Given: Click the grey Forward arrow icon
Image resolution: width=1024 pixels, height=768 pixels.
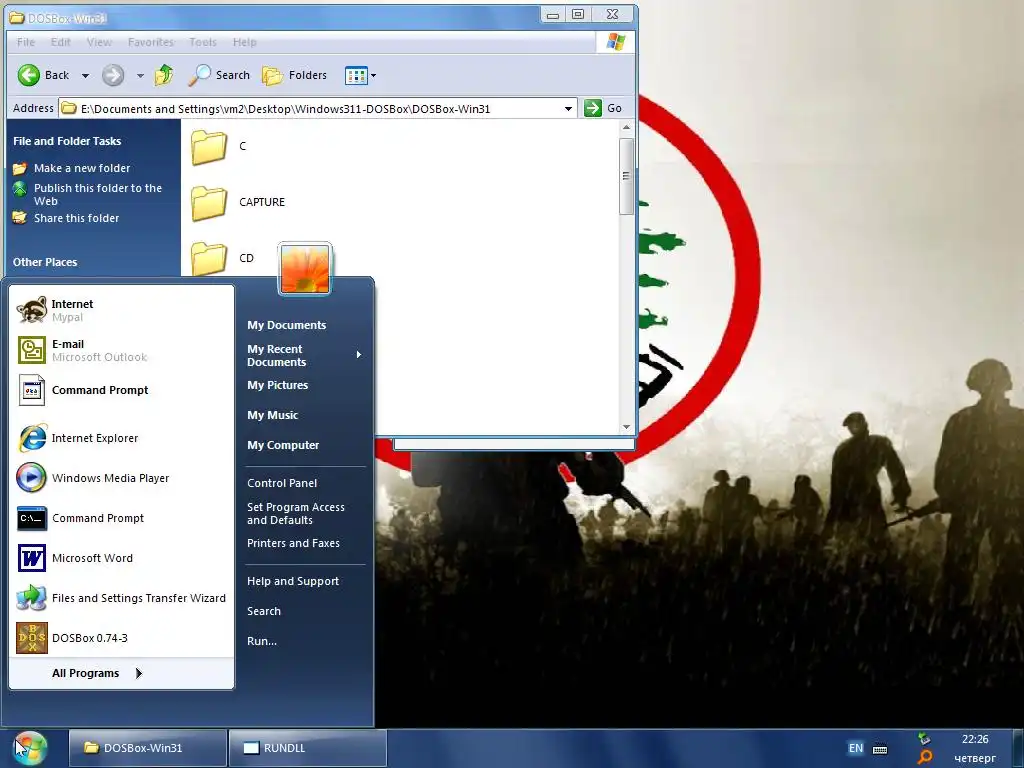Looking at the screenshot, I should point(113,75).
